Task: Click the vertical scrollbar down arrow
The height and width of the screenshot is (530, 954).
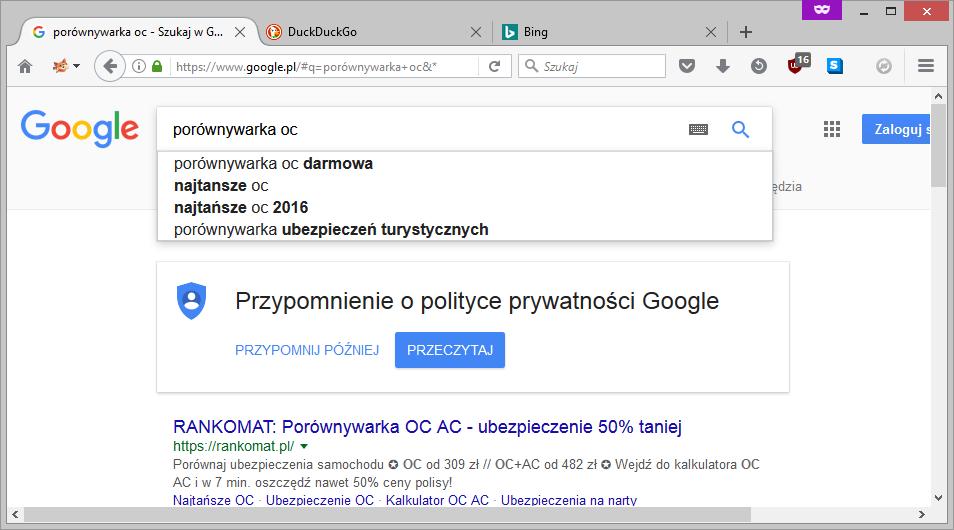Action: [x=938, y=498]
